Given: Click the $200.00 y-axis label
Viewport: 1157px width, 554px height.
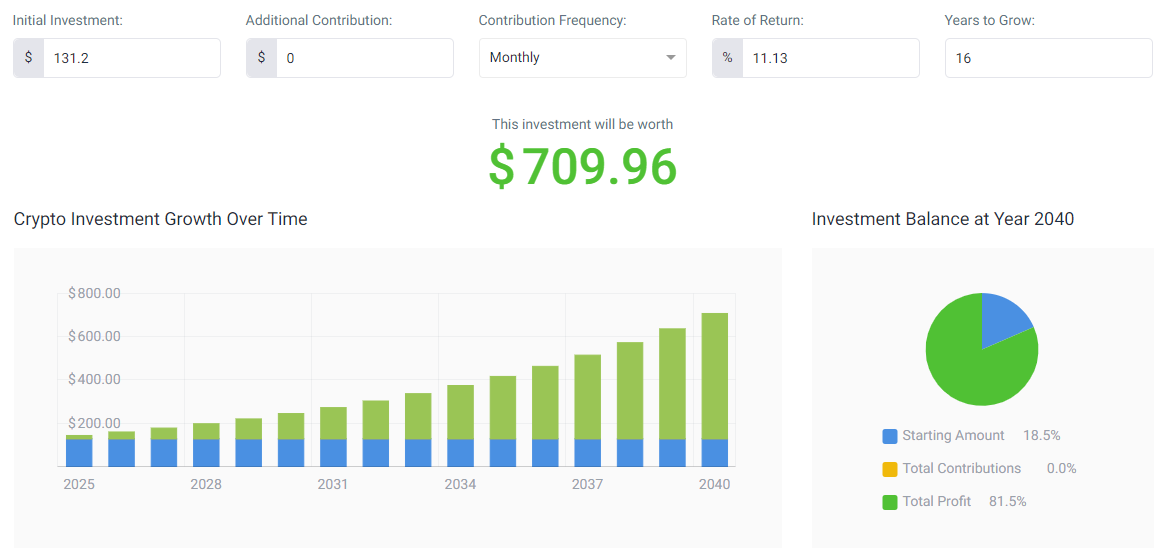Looking at the screenshot, I should (94, 423).
